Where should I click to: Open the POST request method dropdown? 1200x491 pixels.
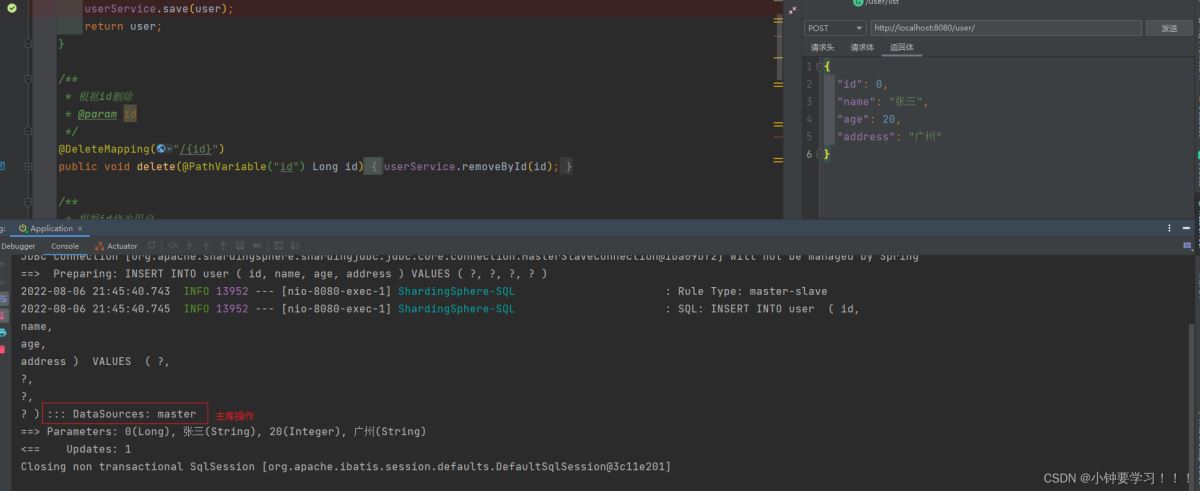(835, 28)
